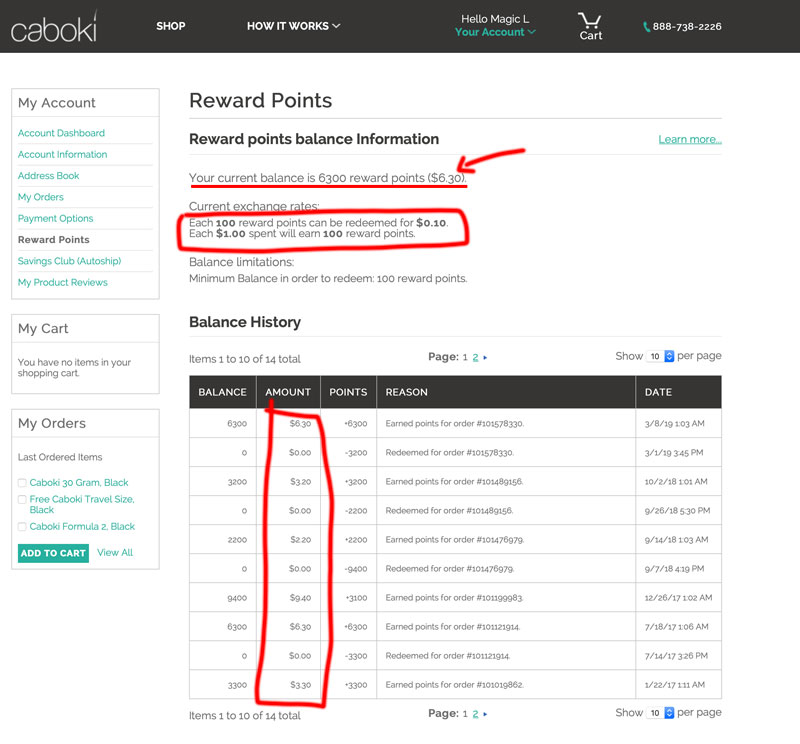Click the AMOUNT column header
Viewport: 800px width, 744px height.
pyautogui.click(x=288, y=392)
